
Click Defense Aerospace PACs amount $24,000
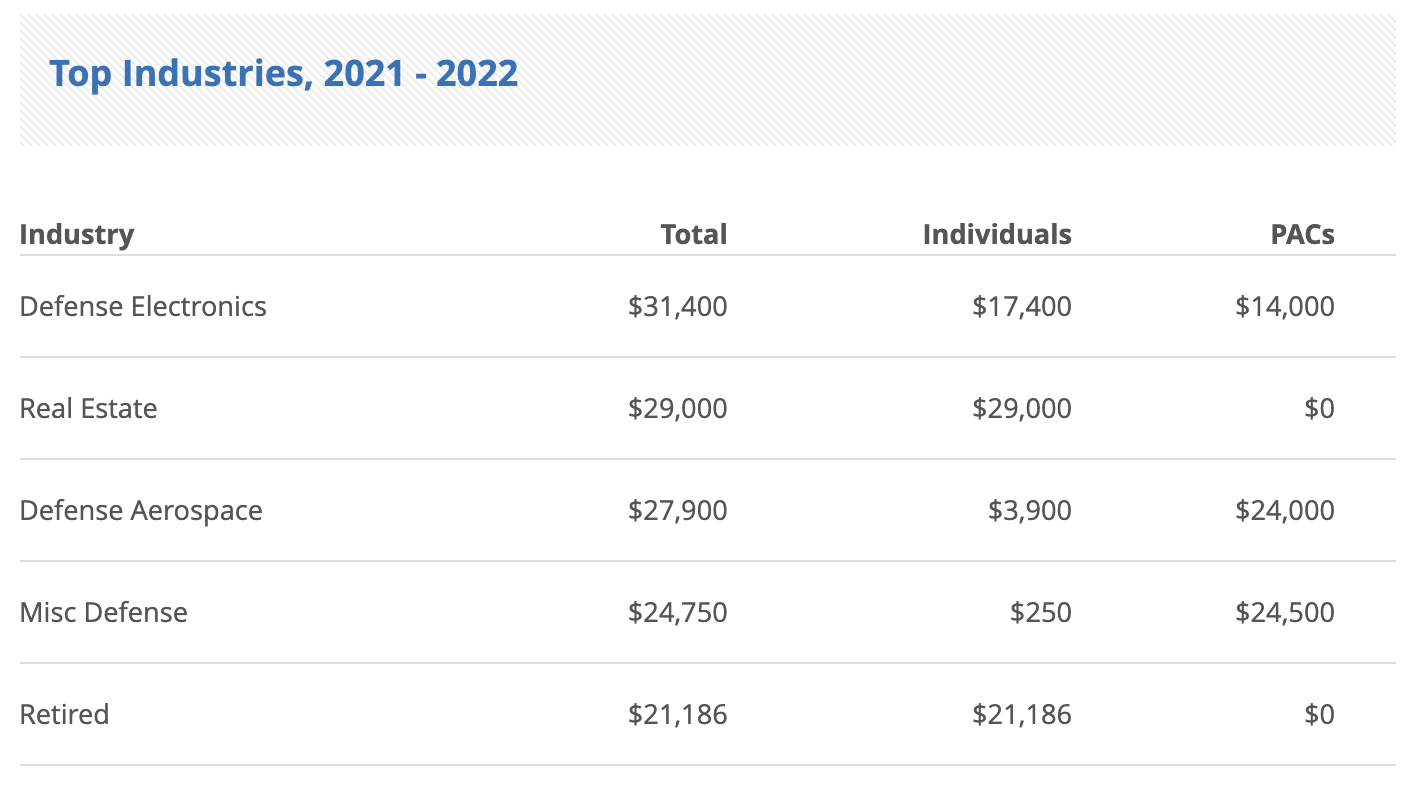[x=1284, y=510]
